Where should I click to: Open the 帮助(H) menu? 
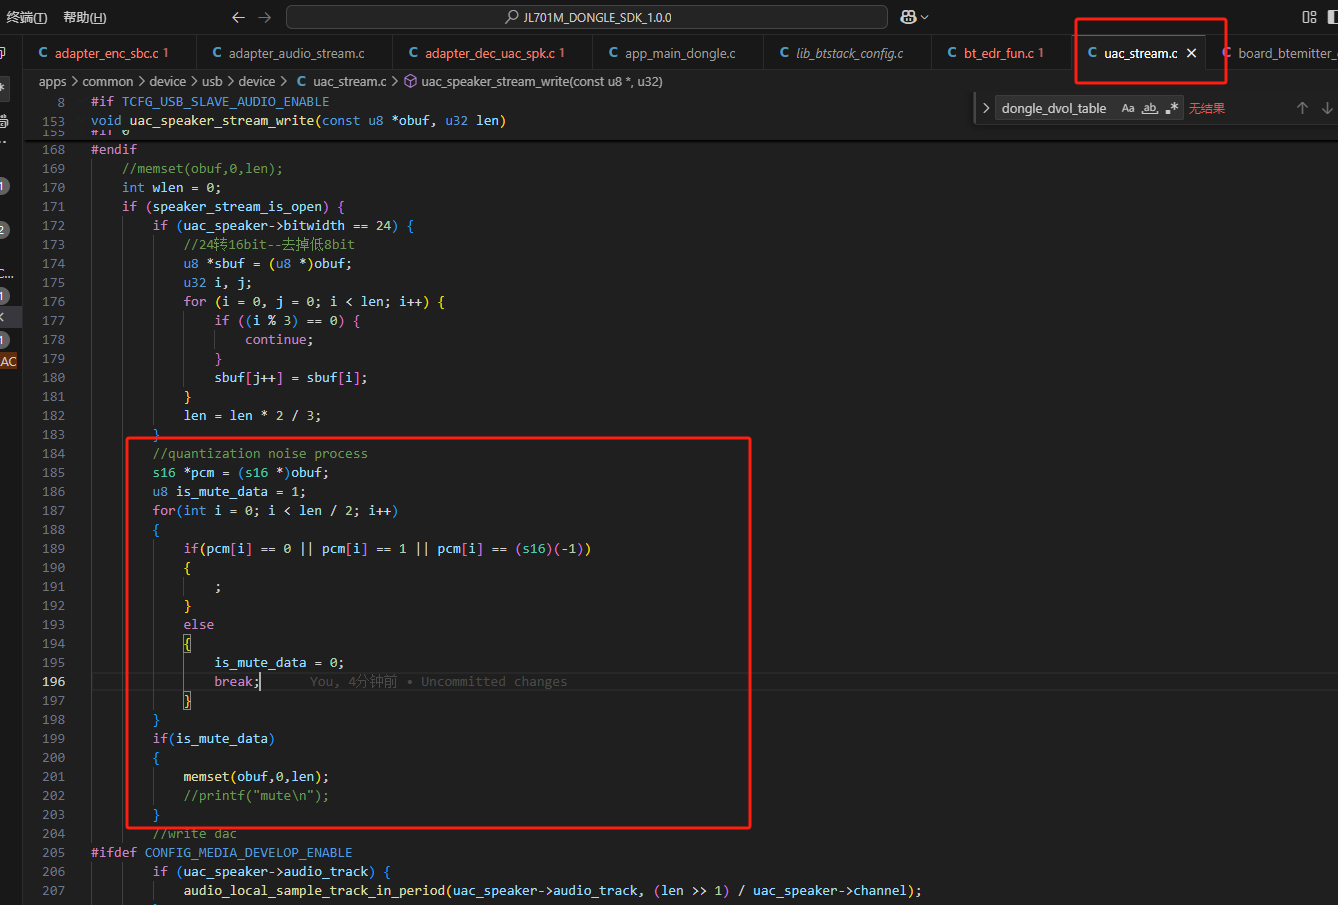[x=85, y=17]
